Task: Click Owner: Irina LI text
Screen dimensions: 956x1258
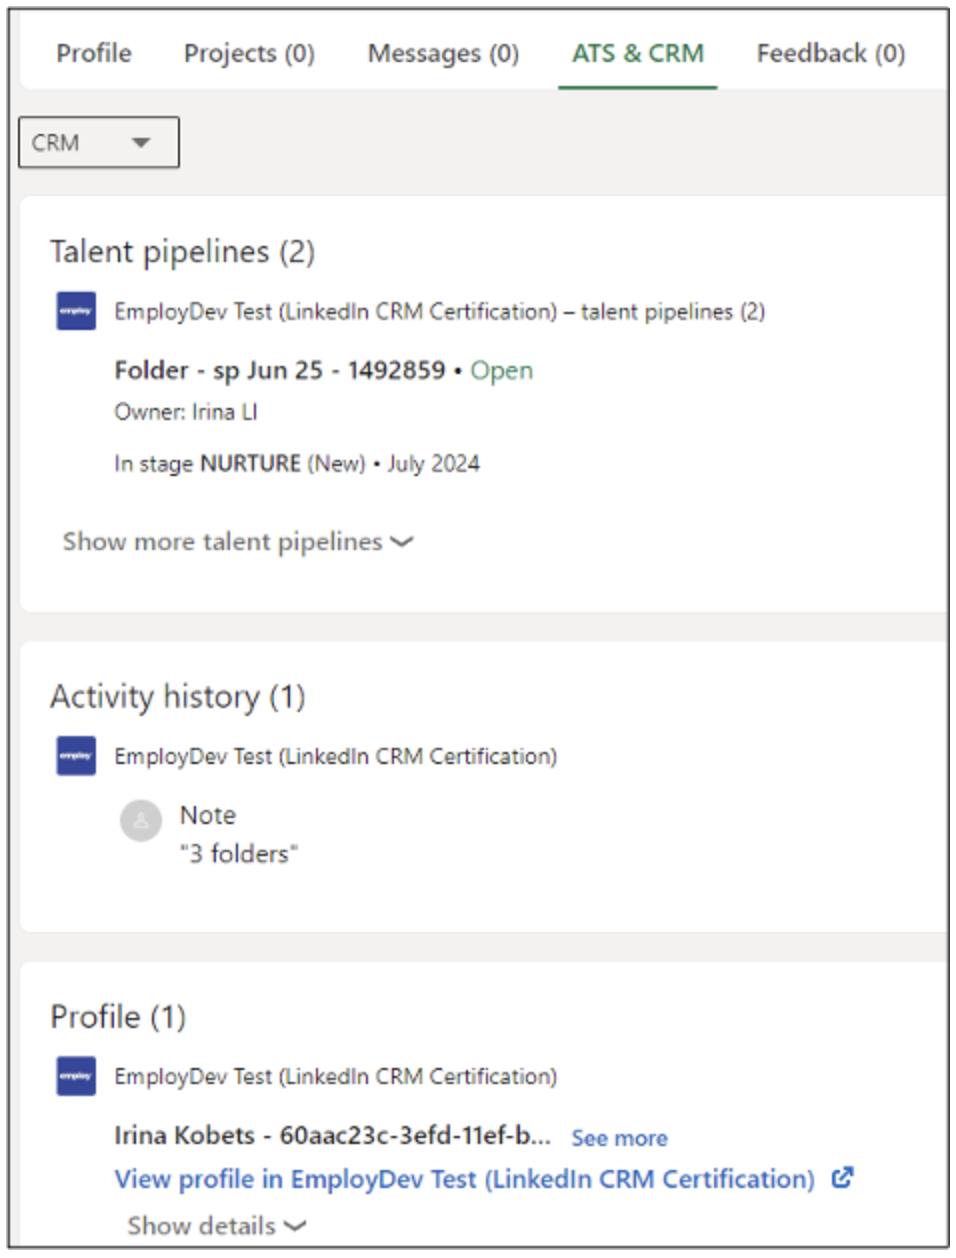Action: [186, 412]
